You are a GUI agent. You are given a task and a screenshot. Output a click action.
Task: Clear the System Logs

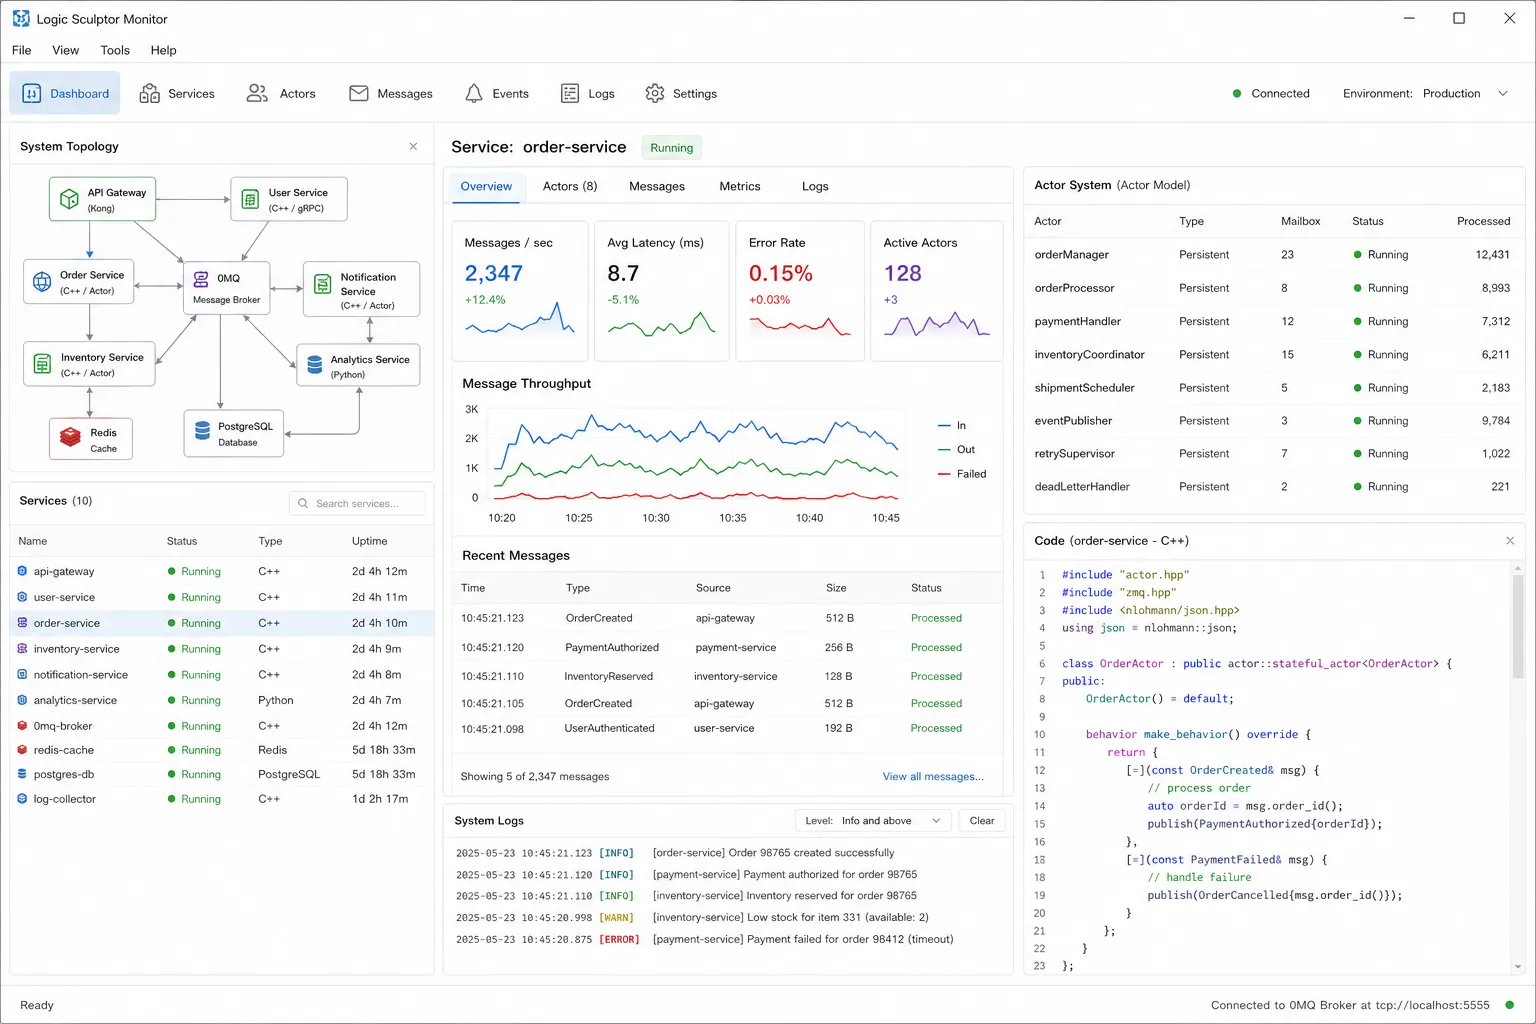coord(982,821)
